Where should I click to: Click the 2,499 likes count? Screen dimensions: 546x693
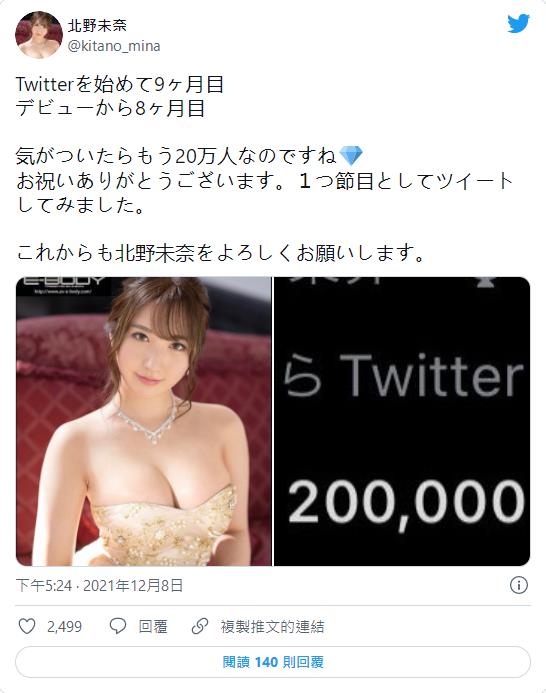(65, 627)
